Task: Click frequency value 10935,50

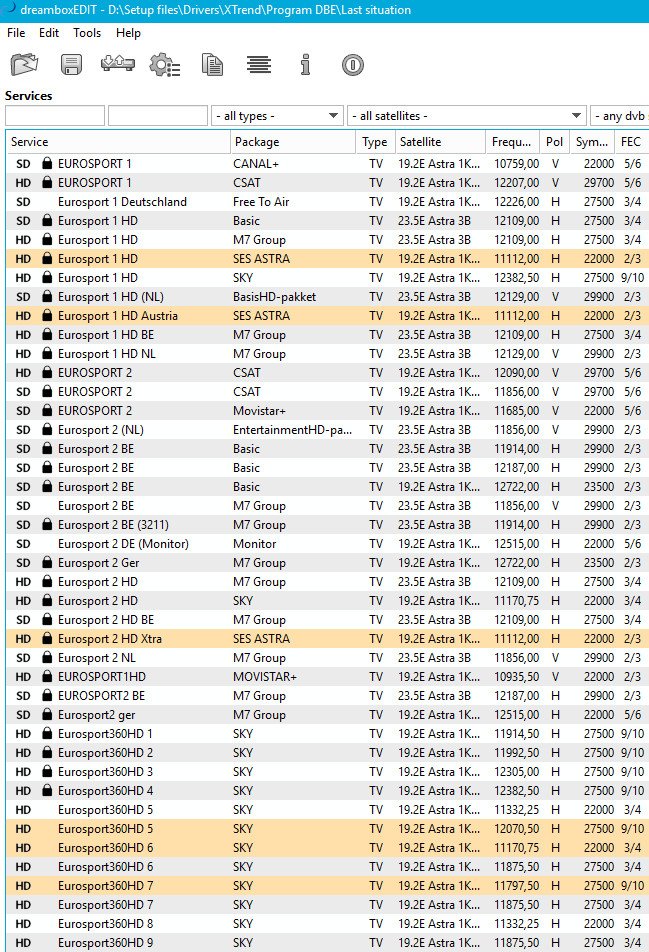Action: (517, 676)
